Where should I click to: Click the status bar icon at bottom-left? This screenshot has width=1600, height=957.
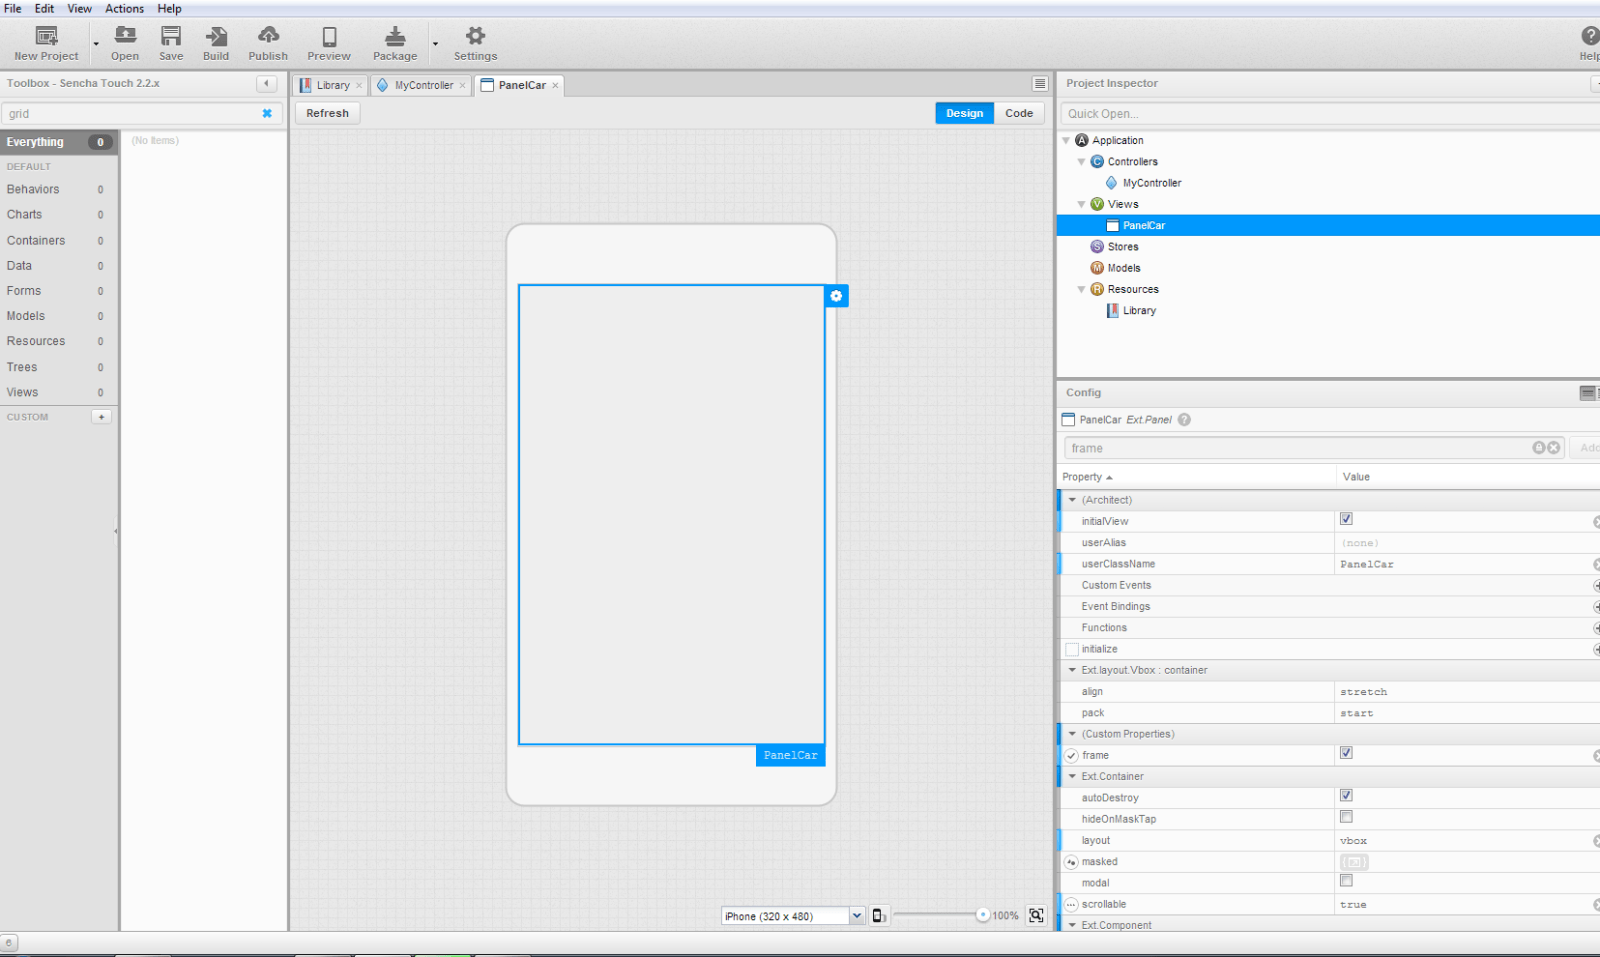9,943
